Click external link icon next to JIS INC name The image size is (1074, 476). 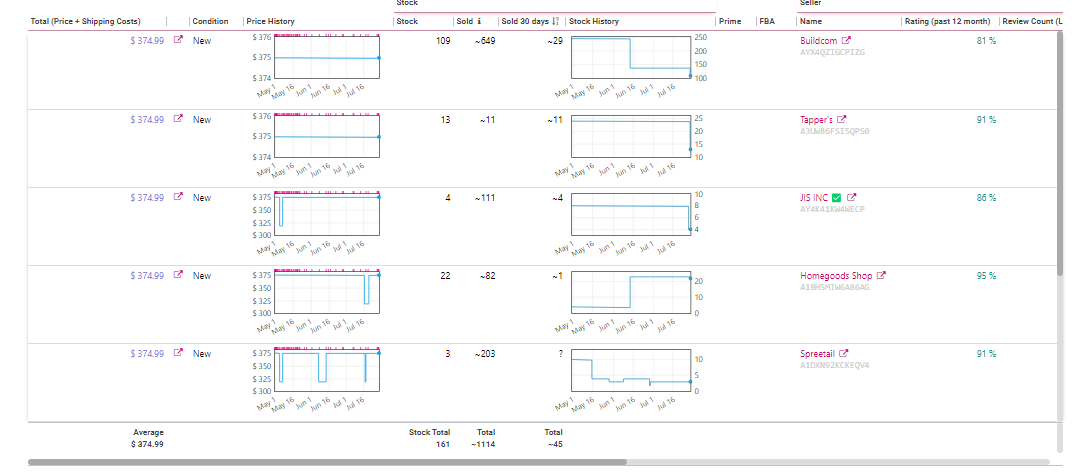851,197
